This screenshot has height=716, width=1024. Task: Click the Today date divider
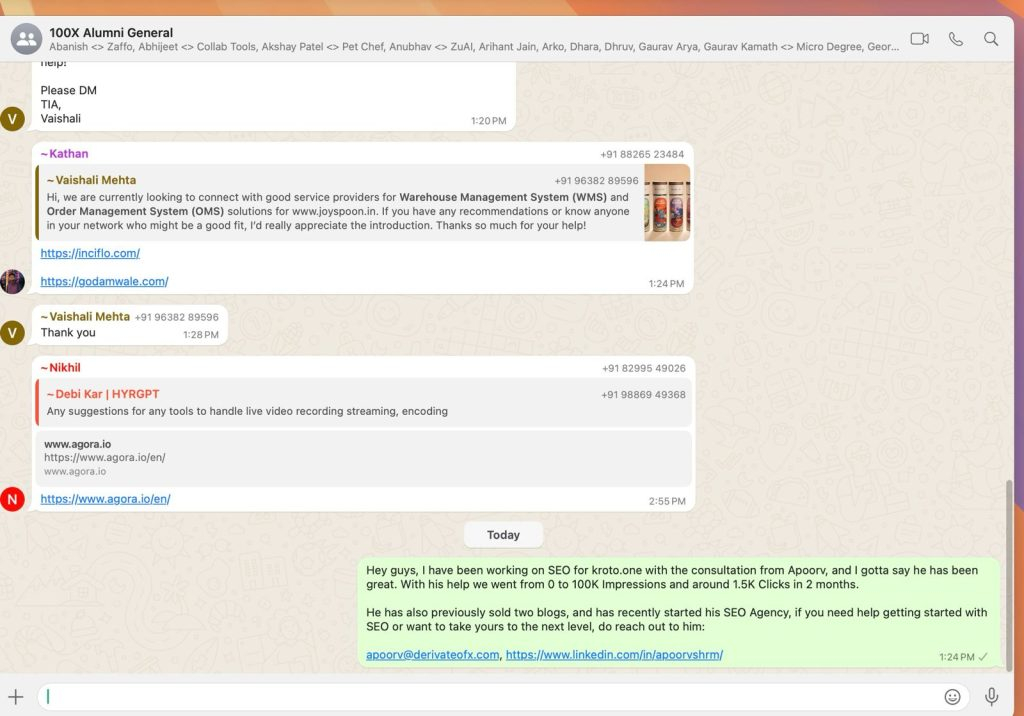pyautogui.click(x=503, y=534)
